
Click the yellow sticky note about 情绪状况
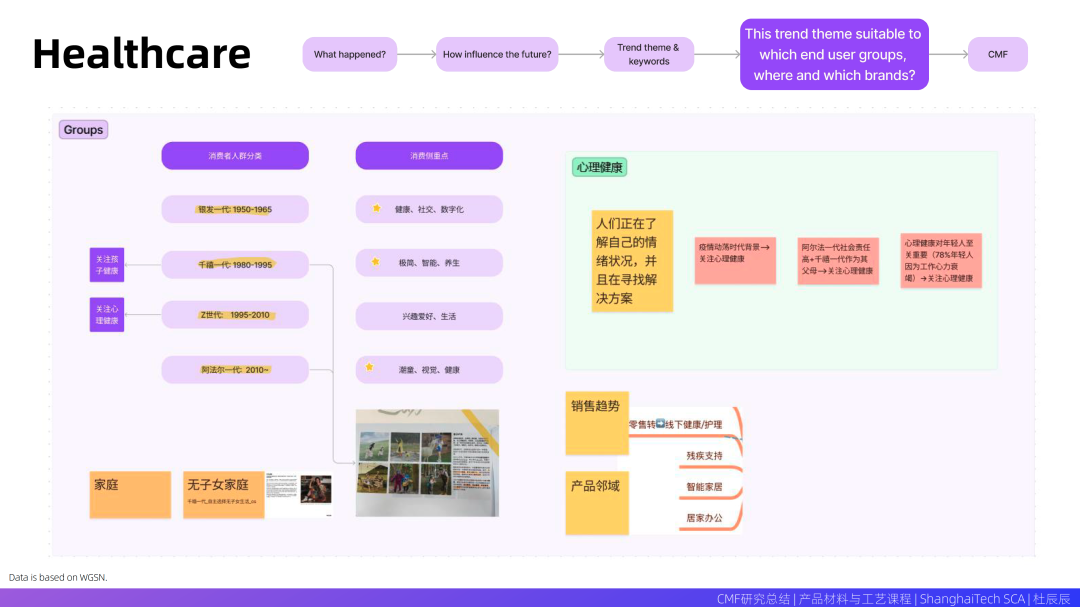[x=632, y=261]
